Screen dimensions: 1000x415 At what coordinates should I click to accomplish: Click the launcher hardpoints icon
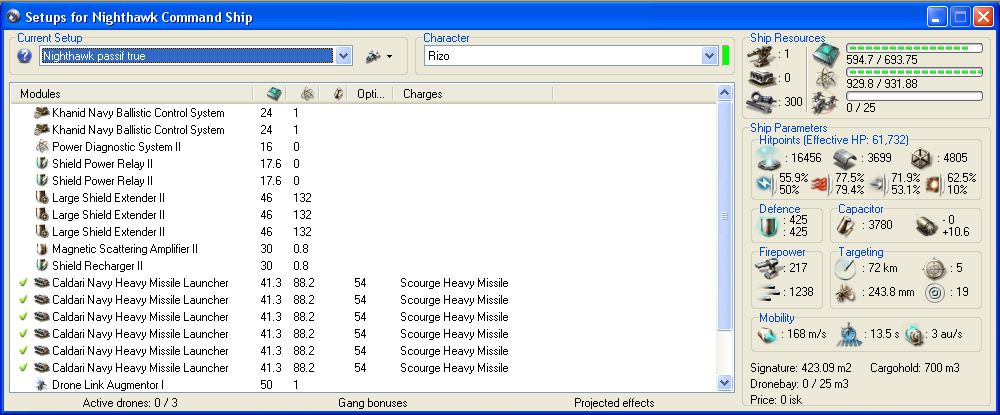pos(763,78)
